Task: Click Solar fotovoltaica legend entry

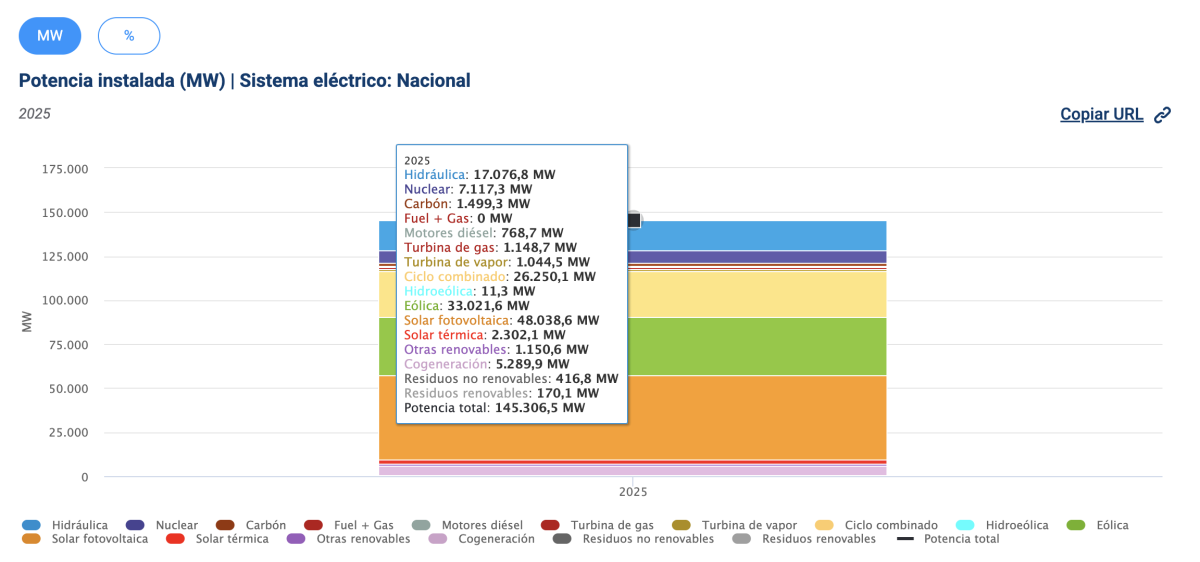Action: (86, 539)
